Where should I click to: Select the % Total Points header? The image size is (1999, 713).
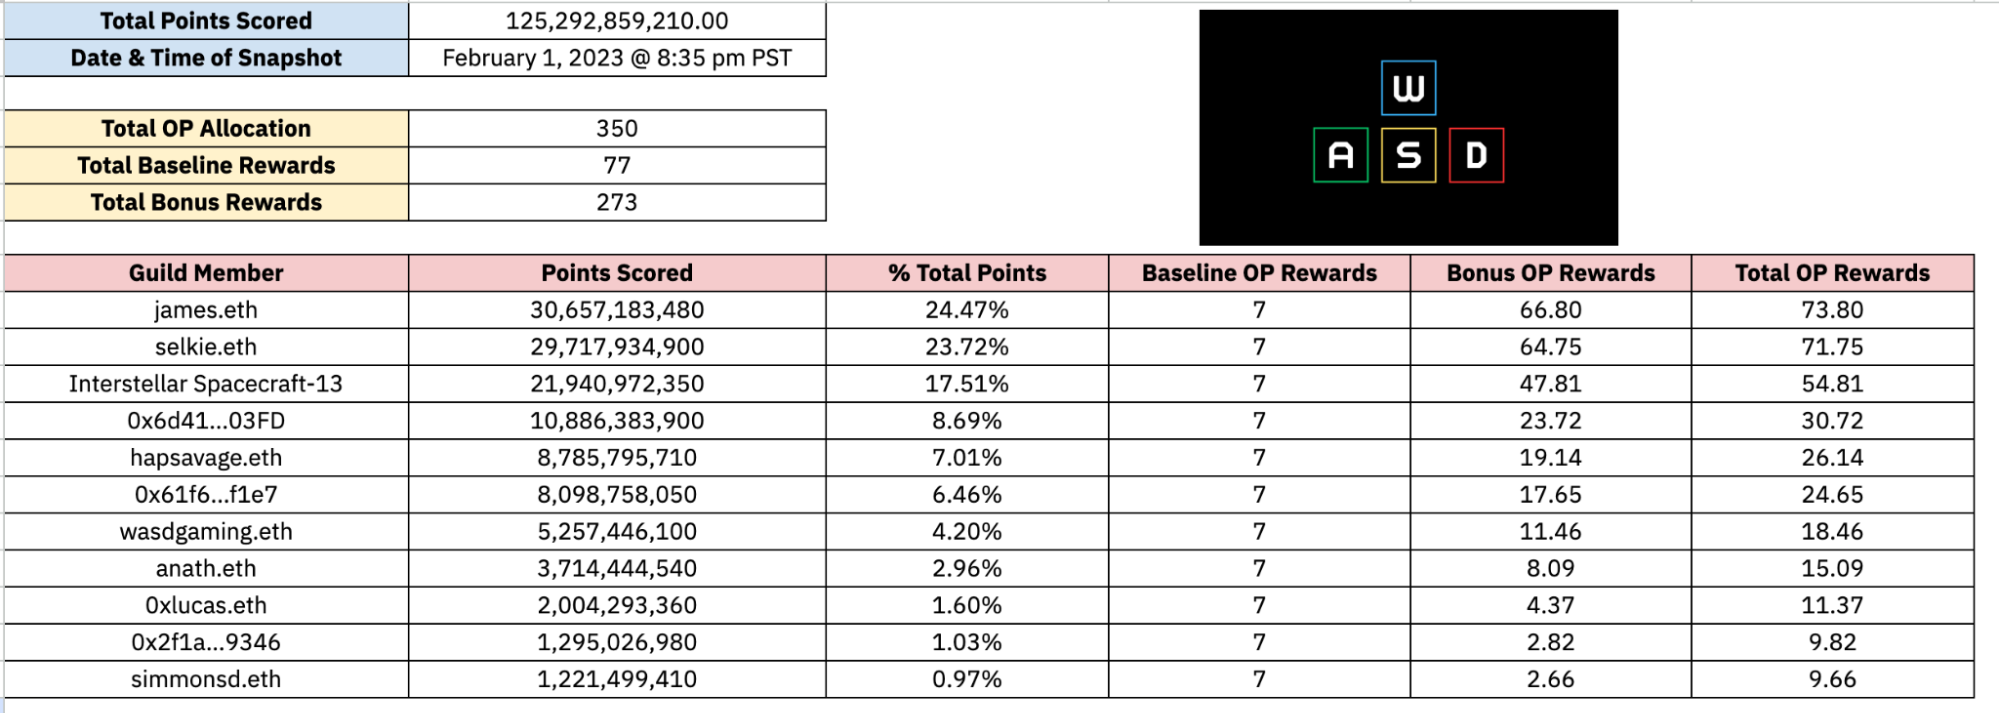pos(967,273)
